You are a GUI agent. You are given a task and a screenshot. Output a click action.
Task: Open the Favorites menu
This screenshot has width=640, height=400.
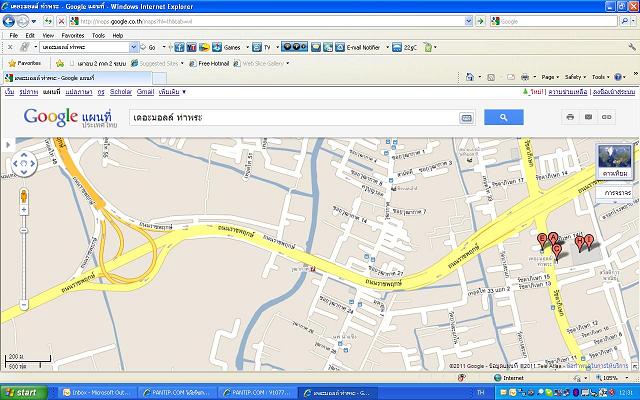tap(73, 36)
